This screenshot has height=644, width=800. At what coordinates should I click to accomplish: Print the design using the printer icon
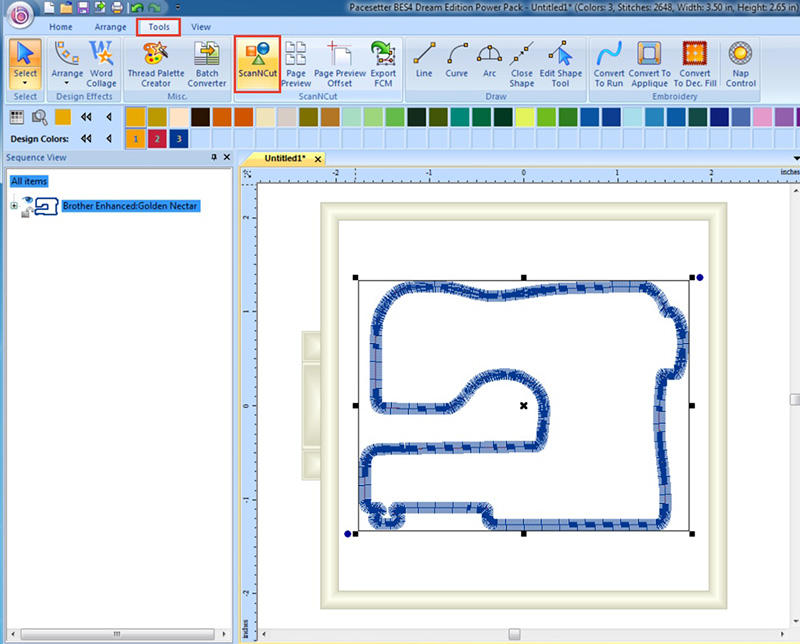[x=117, y=7]
